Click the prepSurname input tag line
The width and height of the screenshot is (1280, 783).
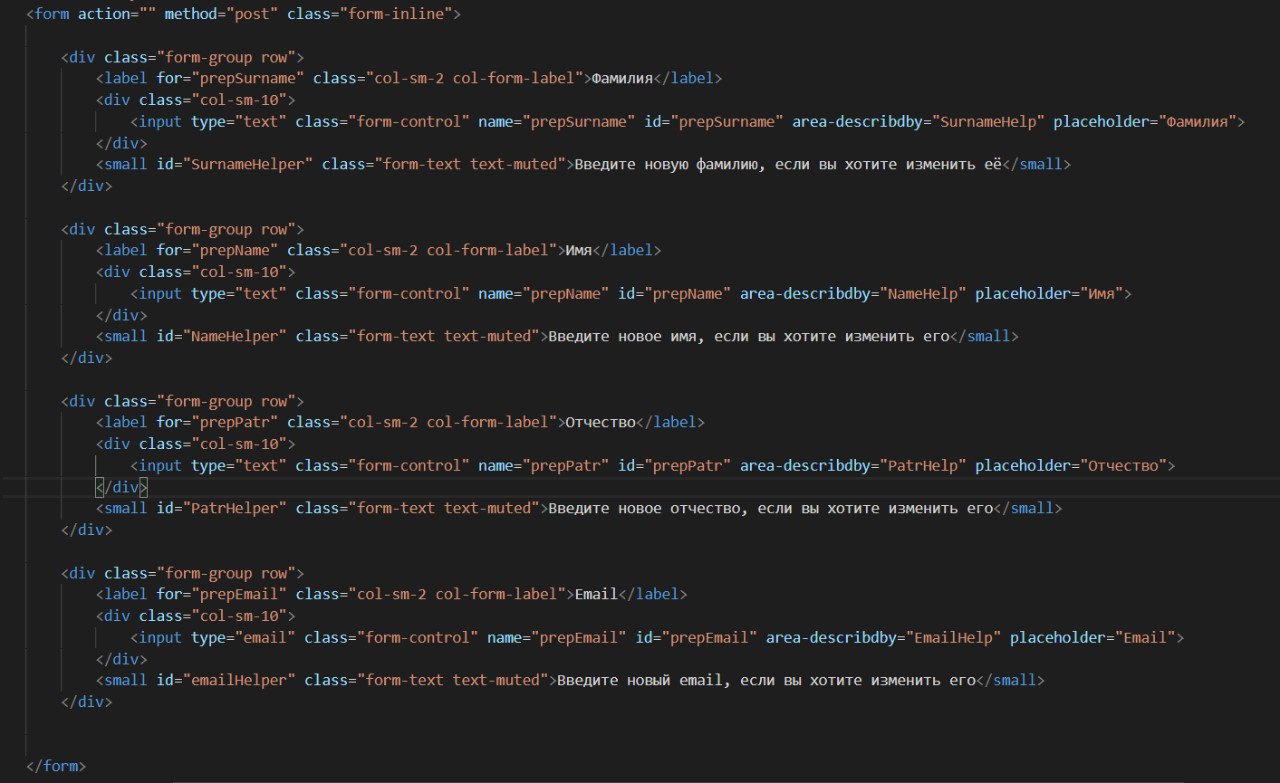pos(688,121)
